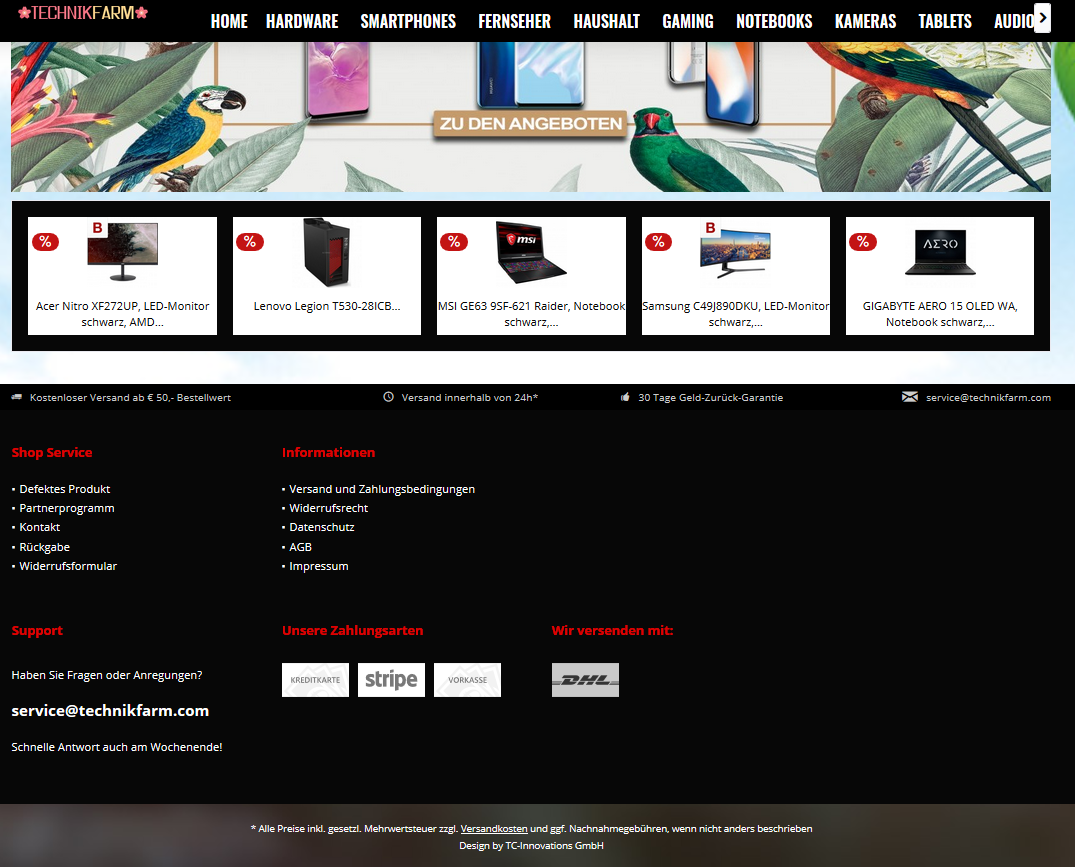The height and width of the screenshot is (867, 1075).
Task: Open the AGB link
Action: tap(300, 547)
